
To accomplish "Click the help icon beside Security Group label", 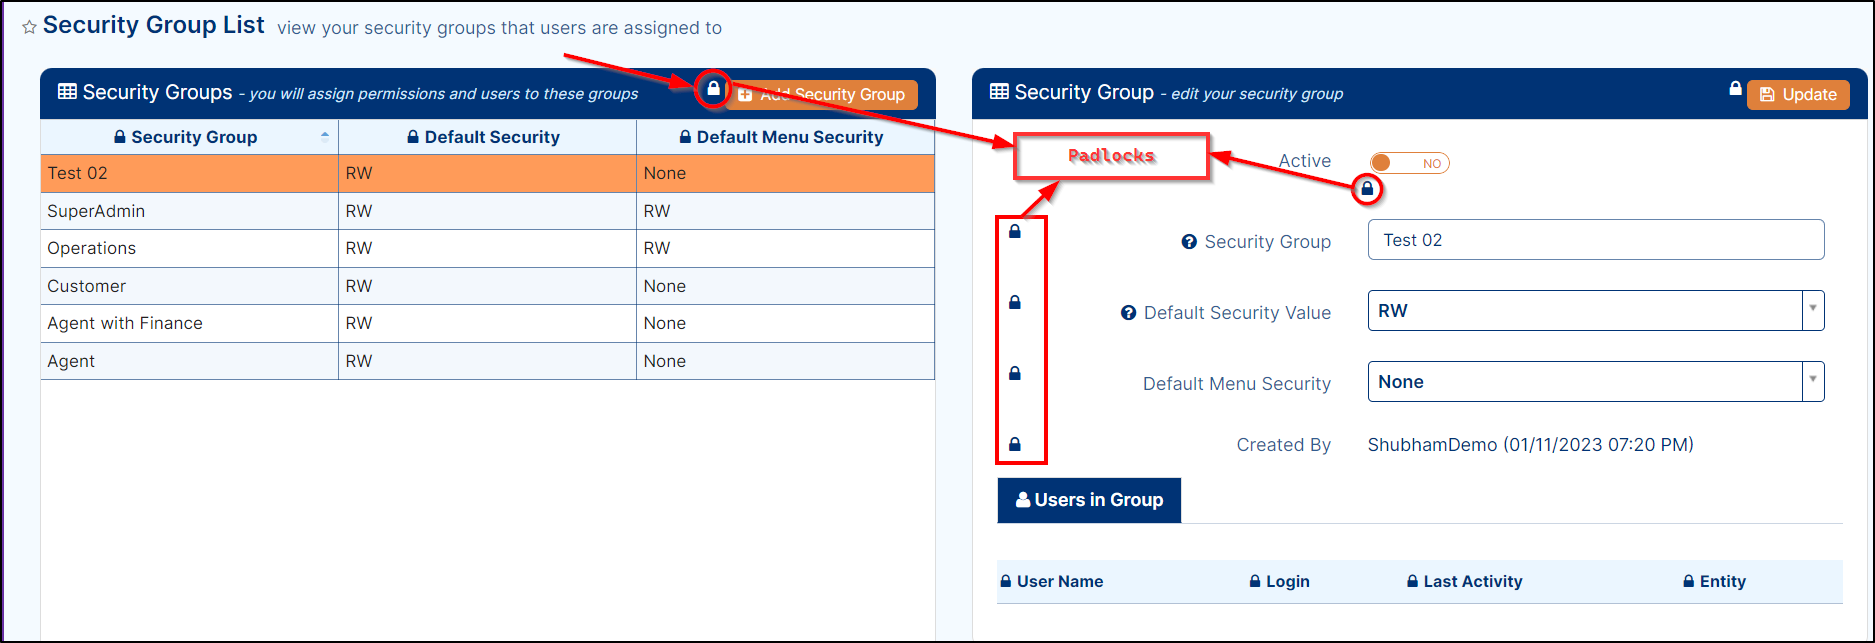I will 1189,242.
